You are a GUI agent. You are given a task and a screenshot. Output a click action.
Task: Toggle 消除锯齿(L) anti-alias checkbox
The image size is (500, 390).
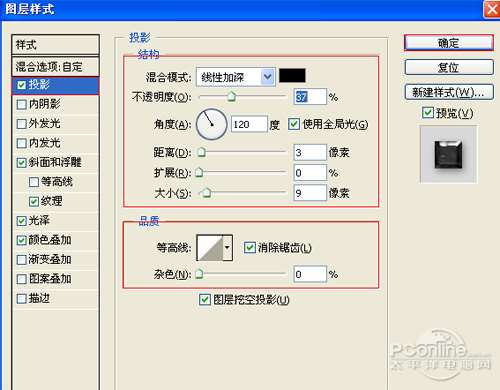pyautogui.click(x=250, y=248)
